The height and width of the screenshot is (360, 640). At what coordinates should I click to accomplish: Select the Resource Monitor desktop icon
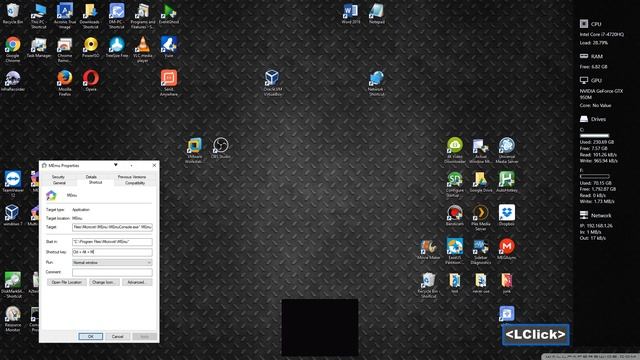(13, 314)
